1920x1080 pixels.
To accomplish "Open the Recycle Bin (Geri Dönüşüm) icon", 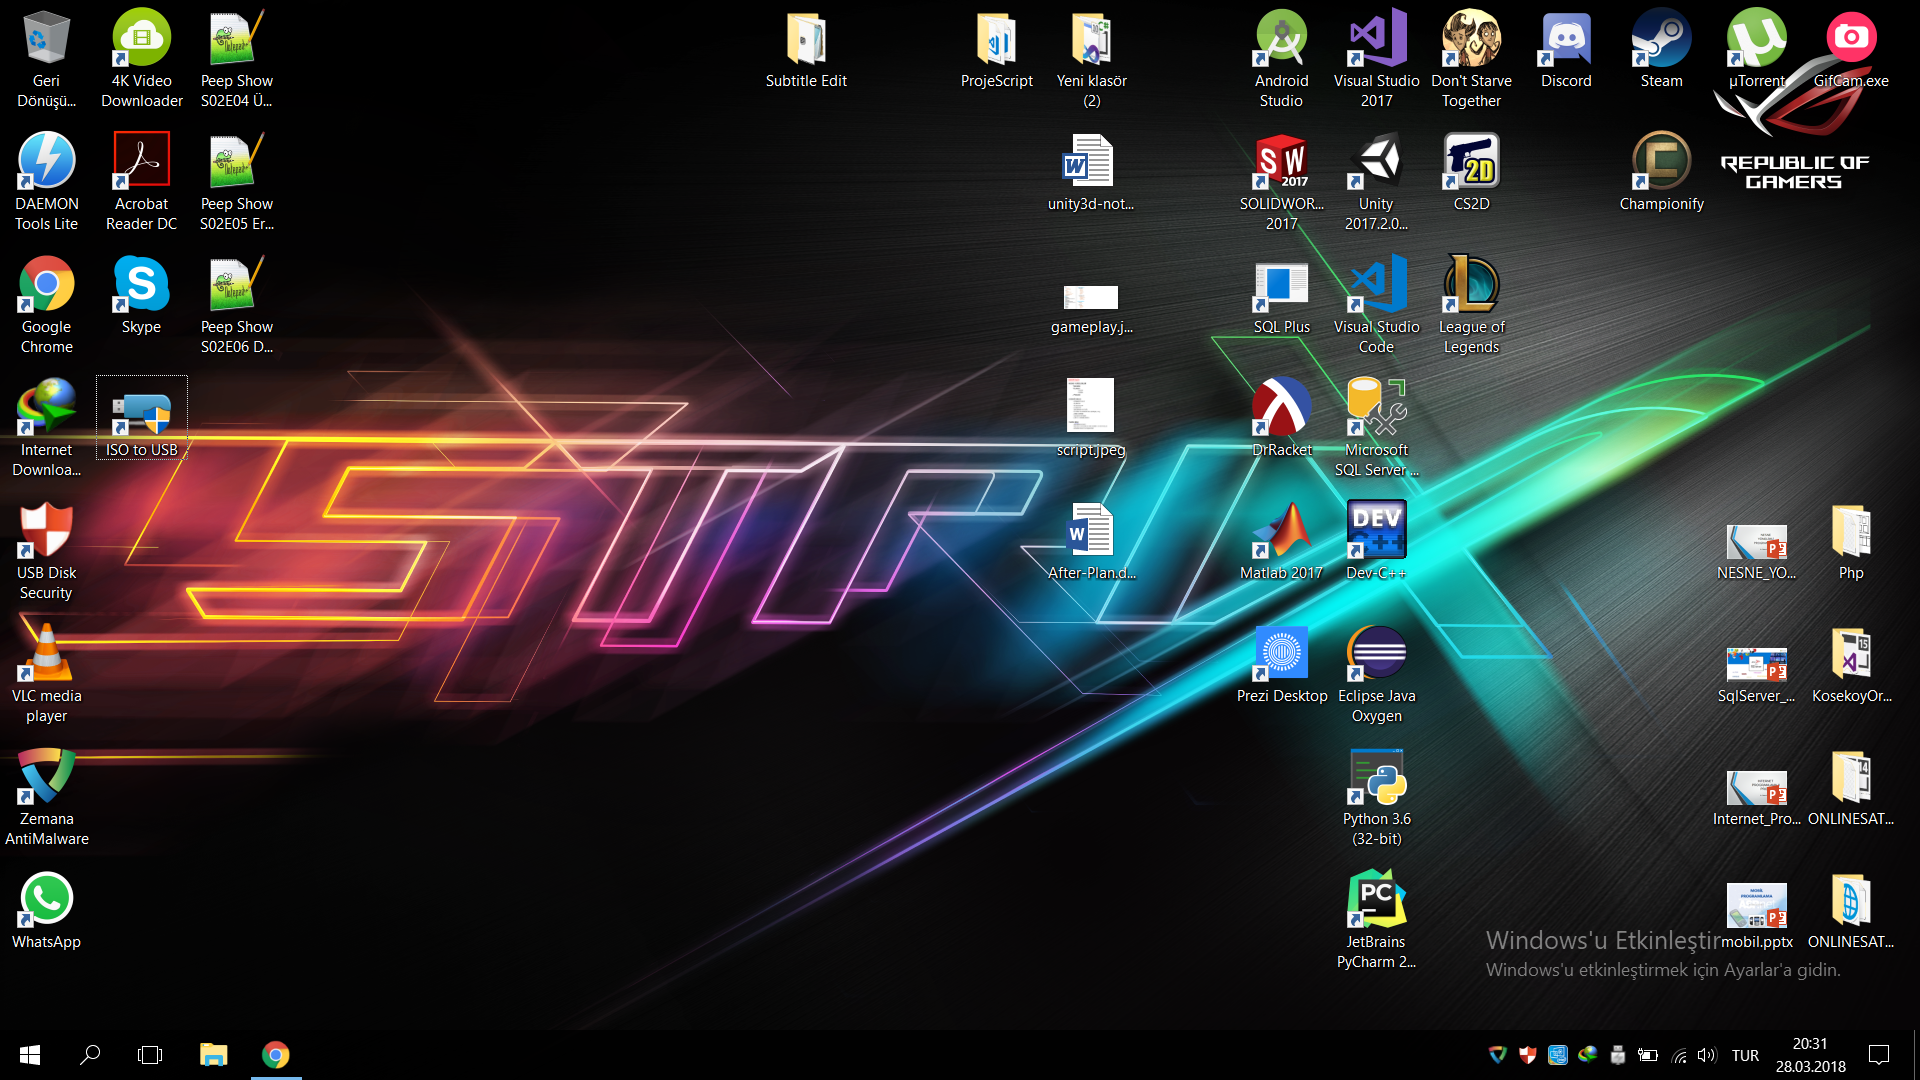I will (x=46, y=58).
